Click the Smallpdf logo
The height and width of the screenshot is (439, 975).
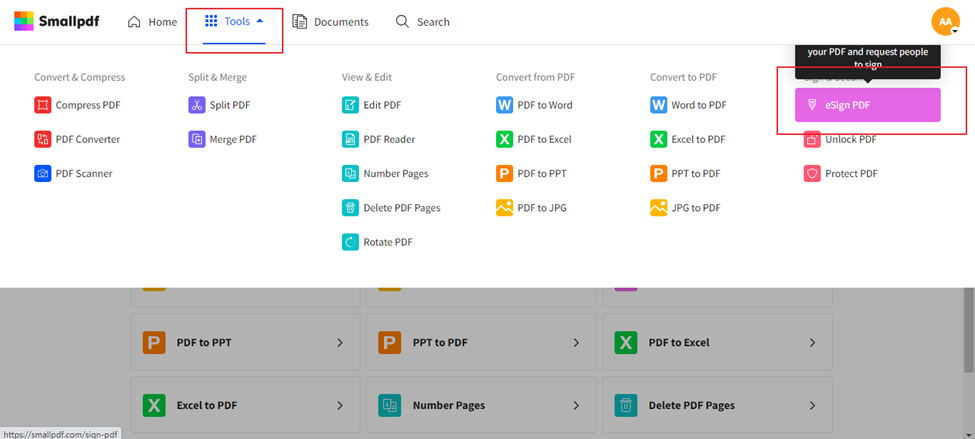coord(57,22)
